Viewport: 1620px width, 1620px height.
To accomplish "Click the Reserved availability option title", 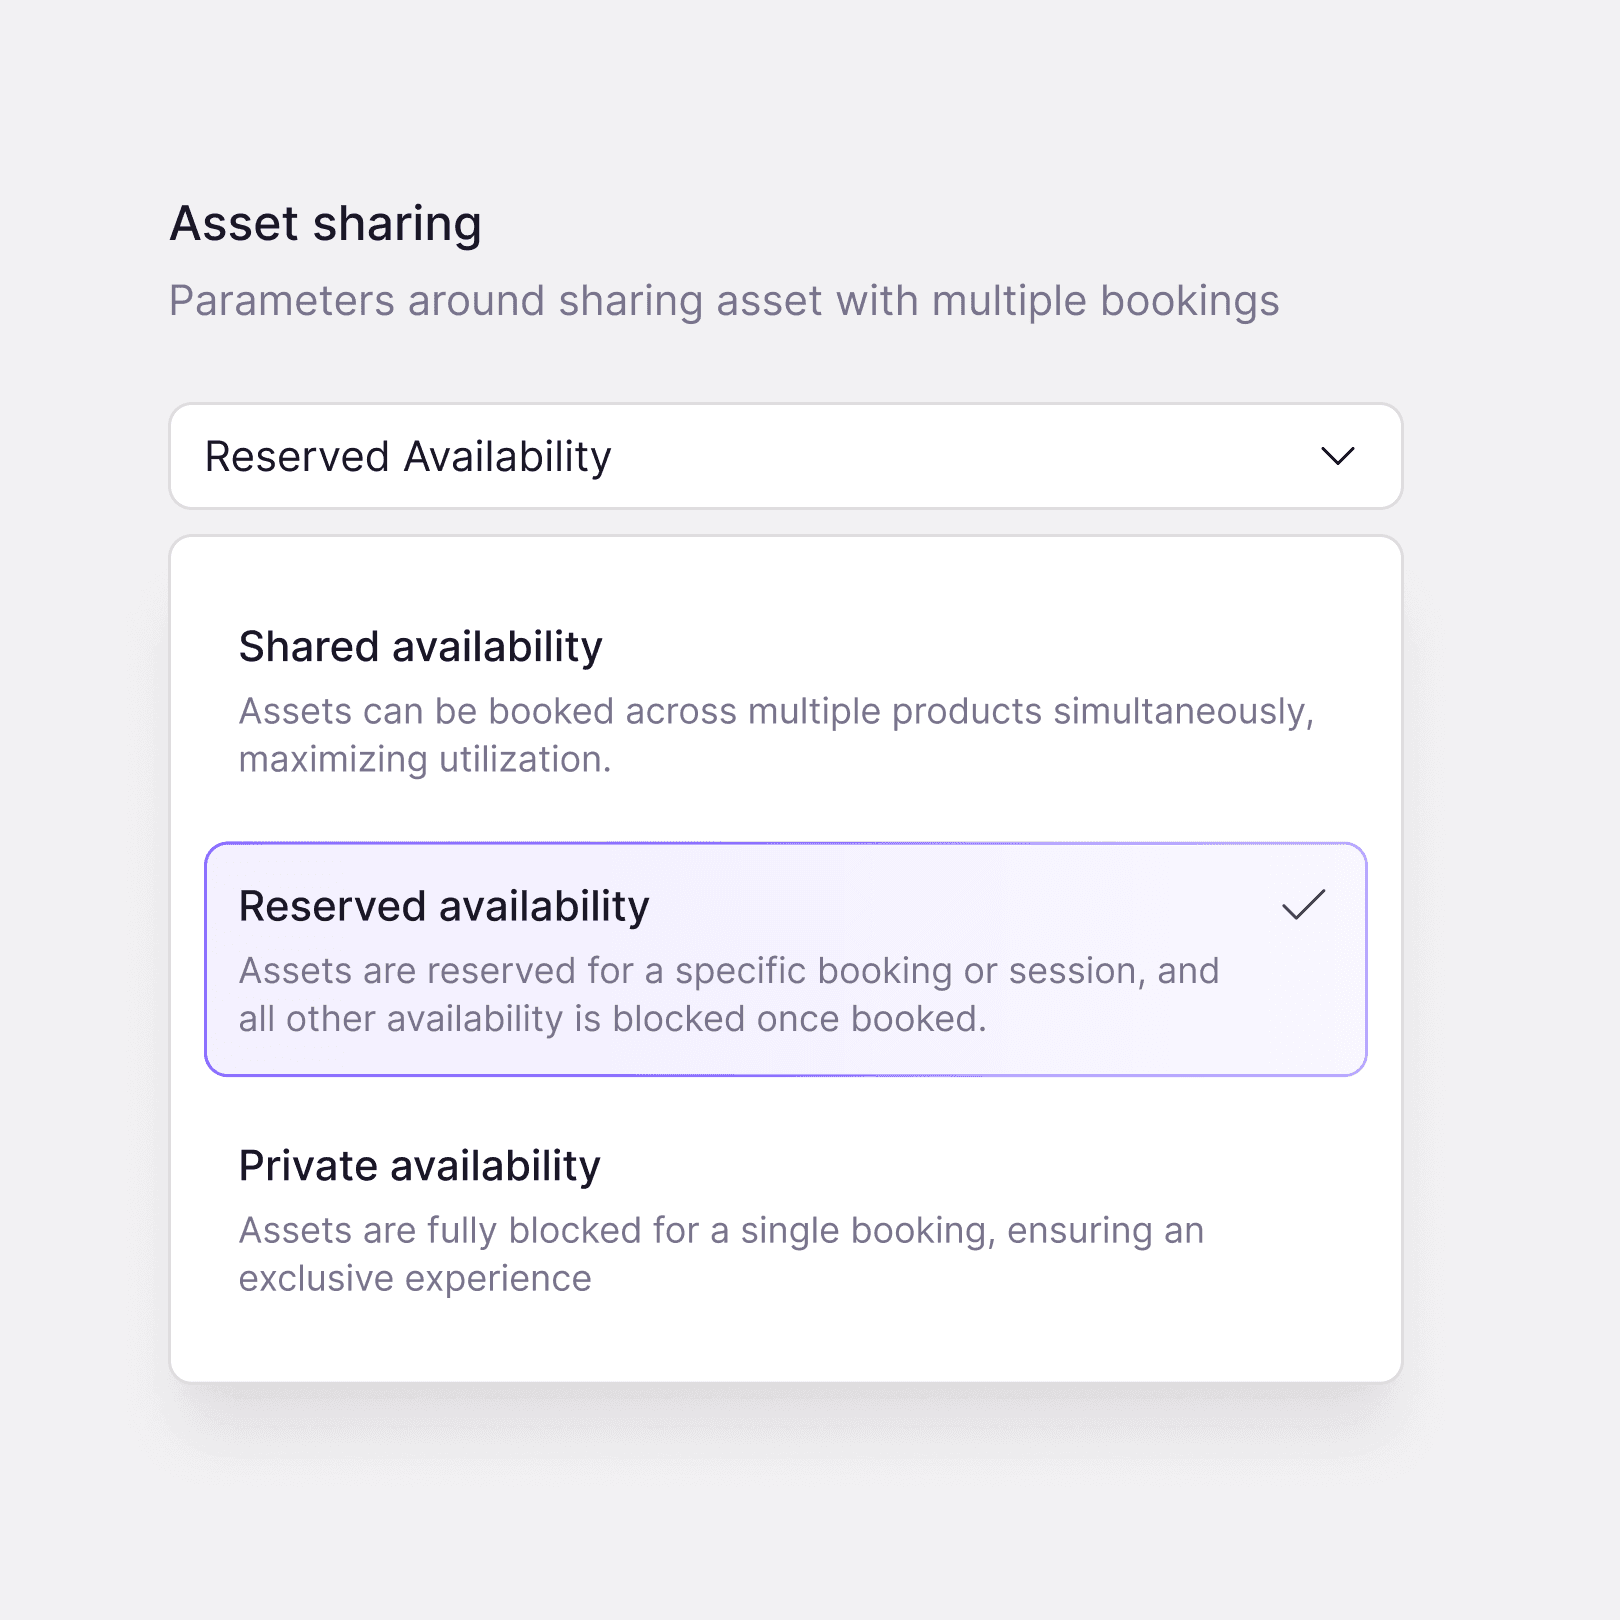I will coord(444,907).
